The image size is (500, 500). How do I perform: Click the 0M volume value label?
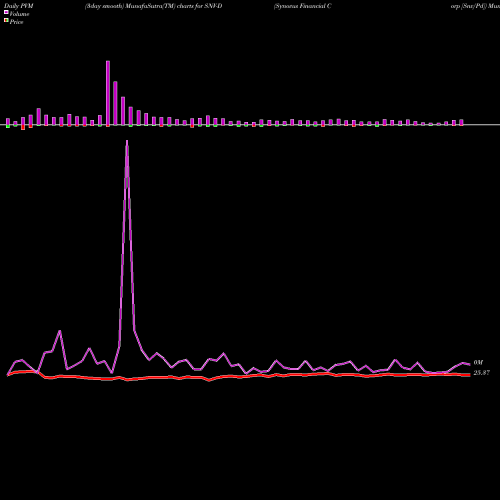478,362
